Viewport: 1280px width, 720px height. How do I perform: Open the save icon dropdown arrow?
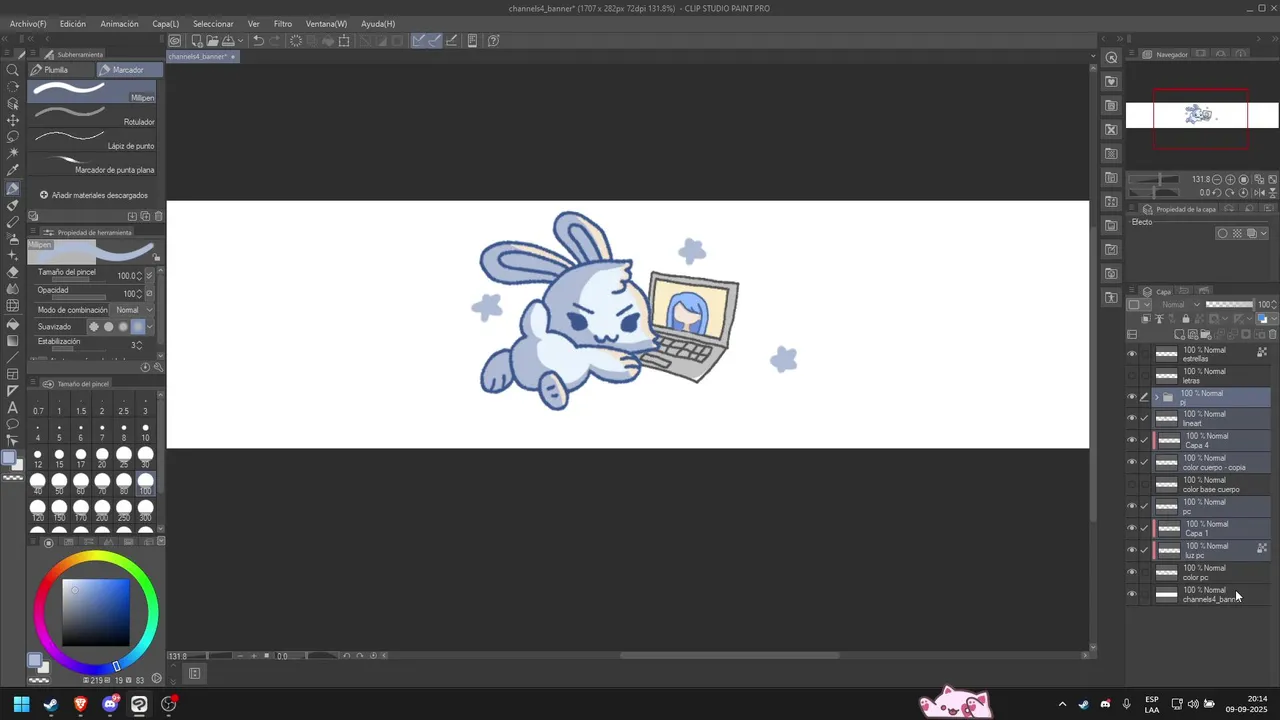pyautogui.click(x=240, y=41)
